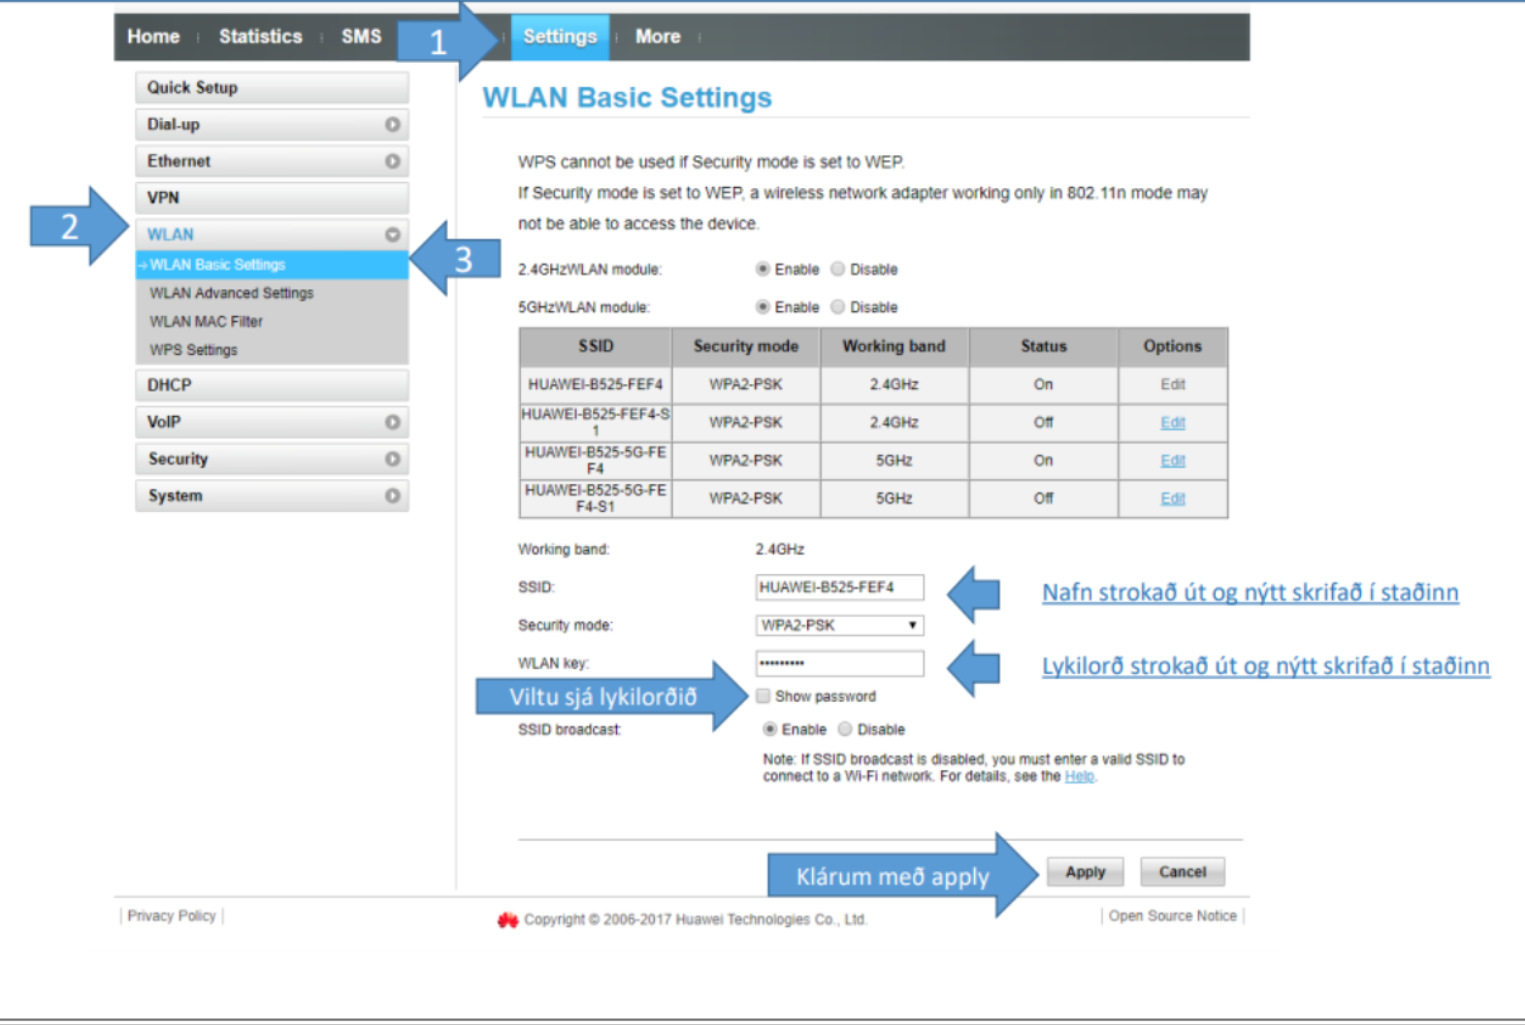Open the Security mode dropdown

point(839,625)
